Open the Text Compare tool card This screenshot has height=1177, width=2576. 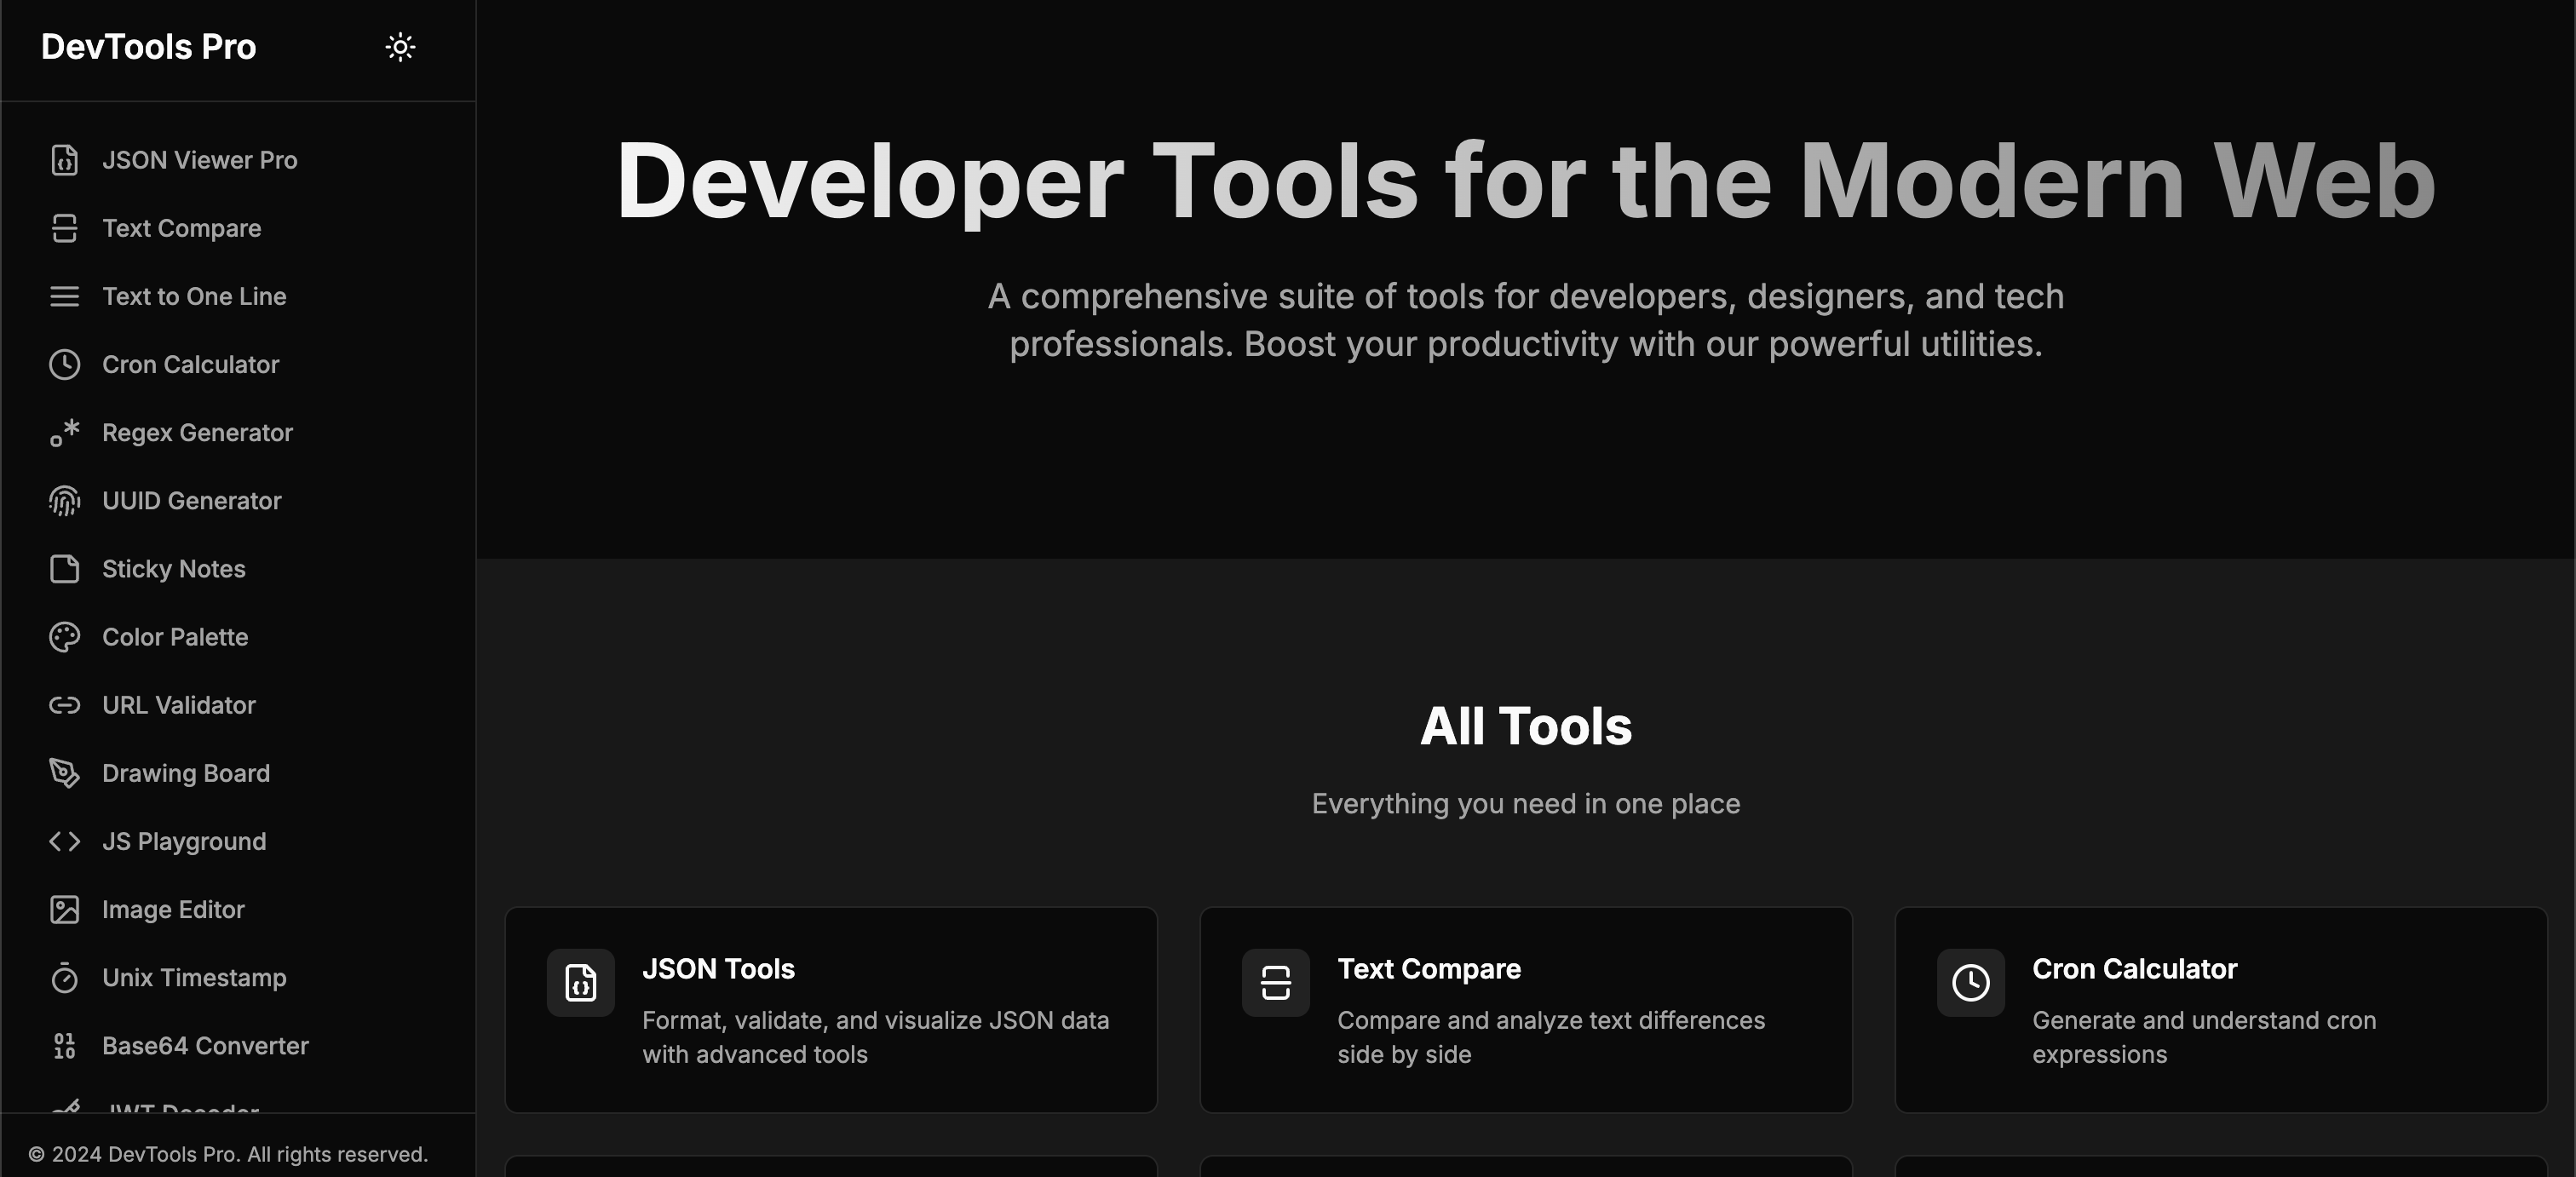[x=1525, y=1009]
